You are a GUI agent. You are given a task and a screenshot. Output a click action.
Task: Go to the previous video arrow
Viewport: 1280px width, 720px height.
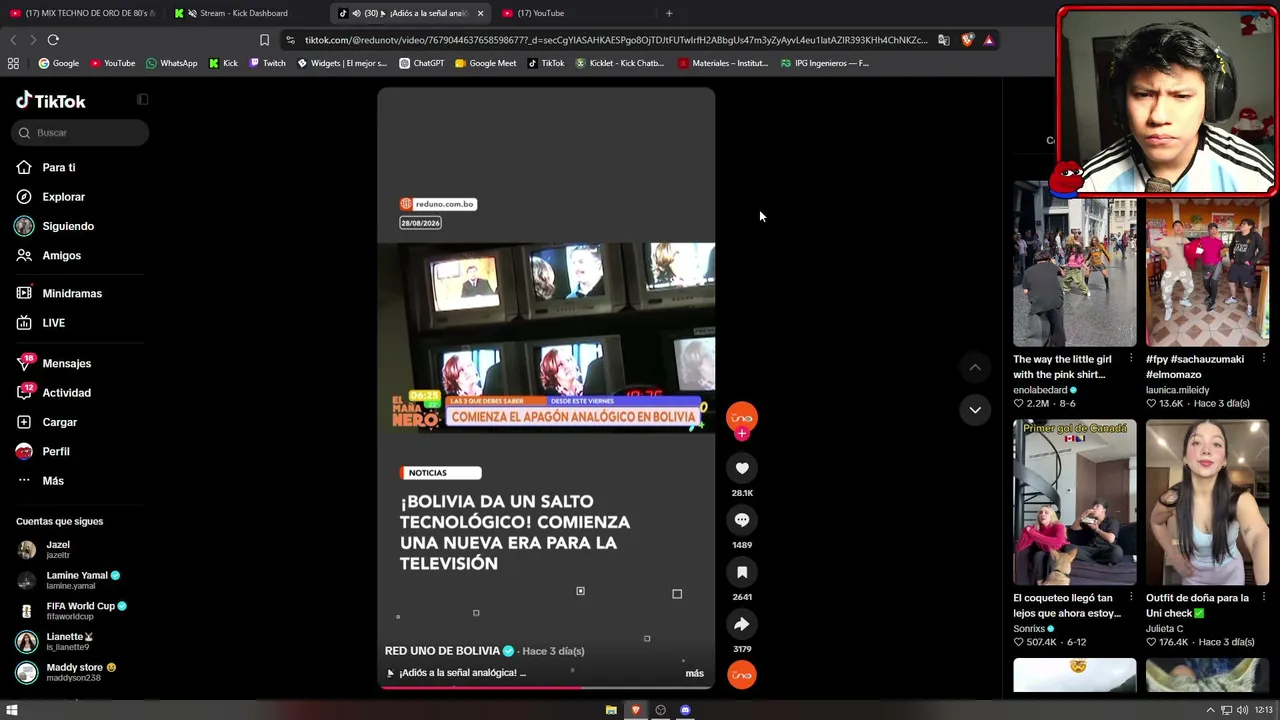(x=975, y=367)
